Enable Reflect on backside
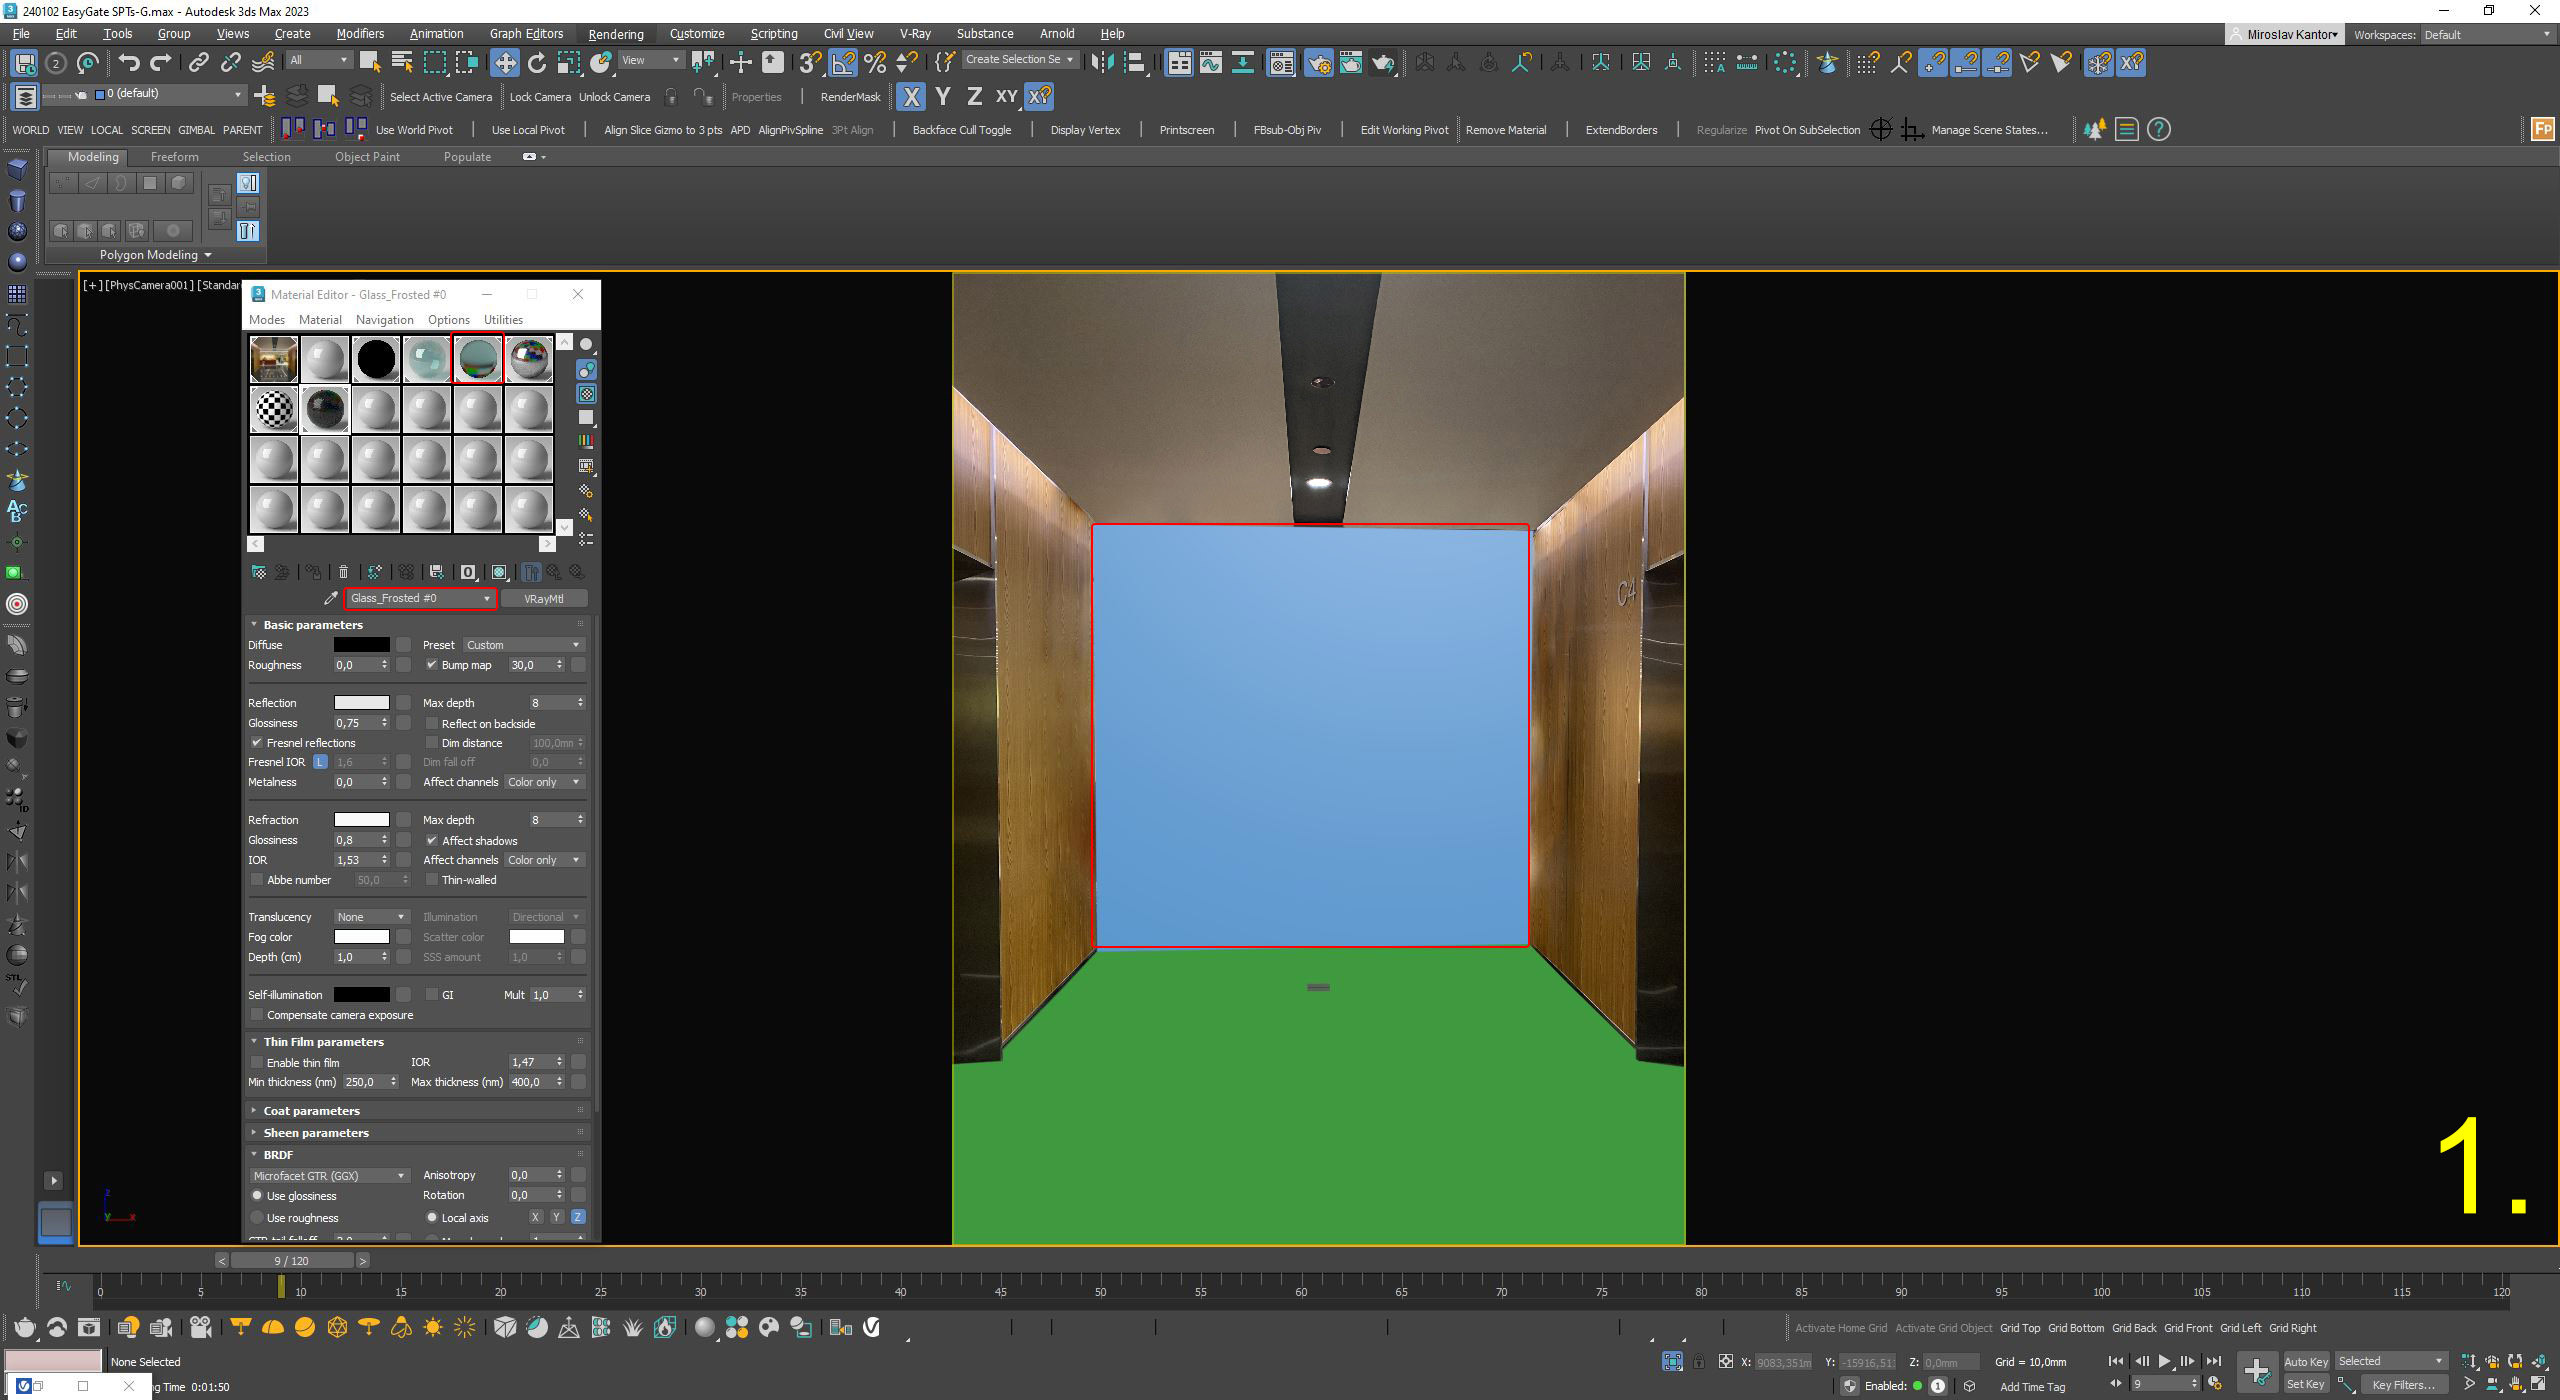Viewport: 2560px width, 1400px height. [432, 724]
